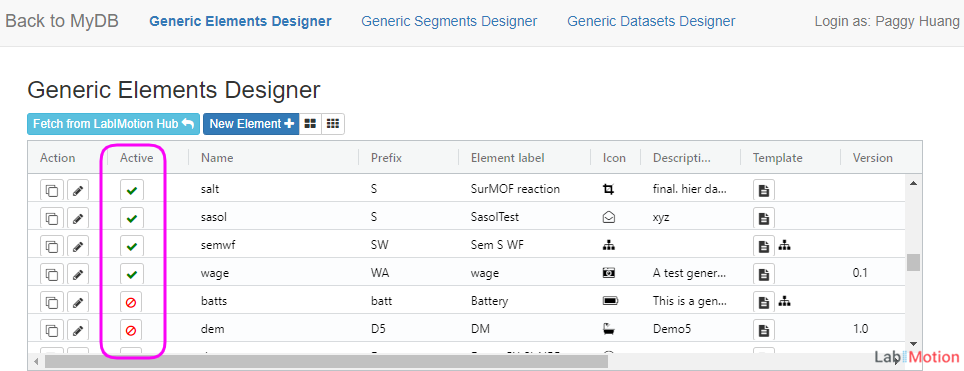Sort by the Template column header

(778, 158)
